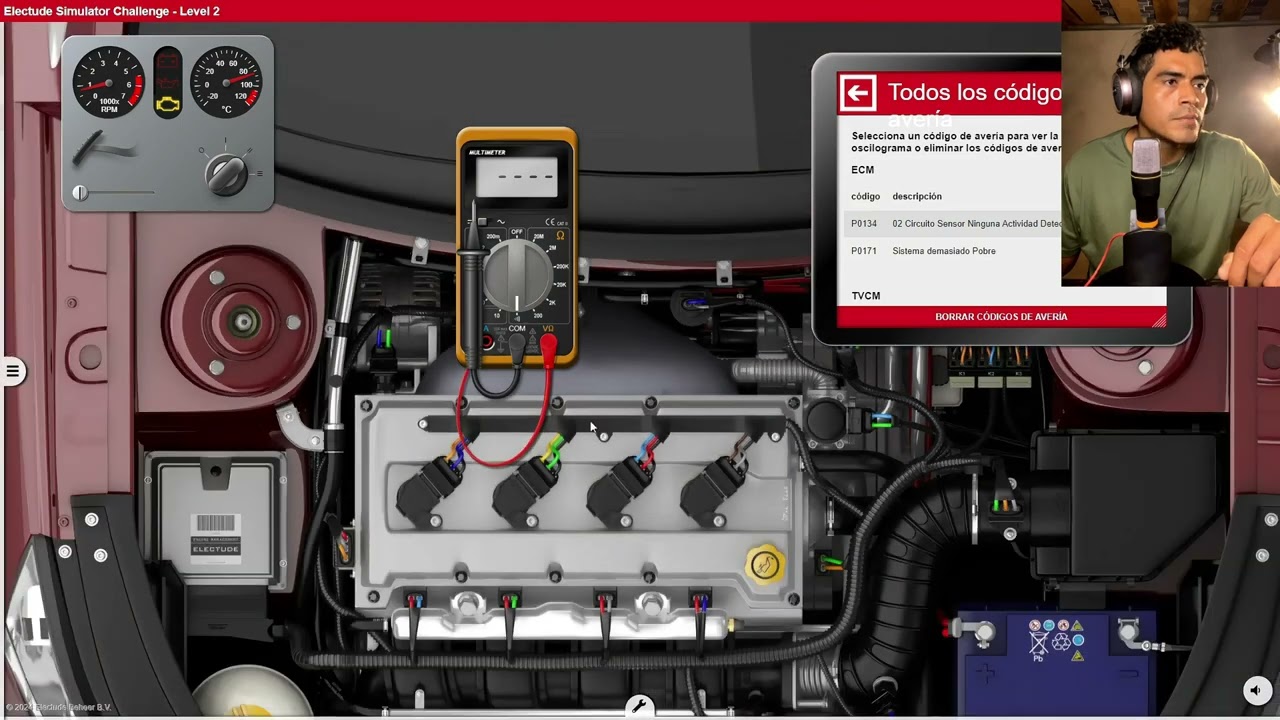This screenshot has height=720, width=1280.
Task: Click the left strut tower mount
Action: point(241,321)
